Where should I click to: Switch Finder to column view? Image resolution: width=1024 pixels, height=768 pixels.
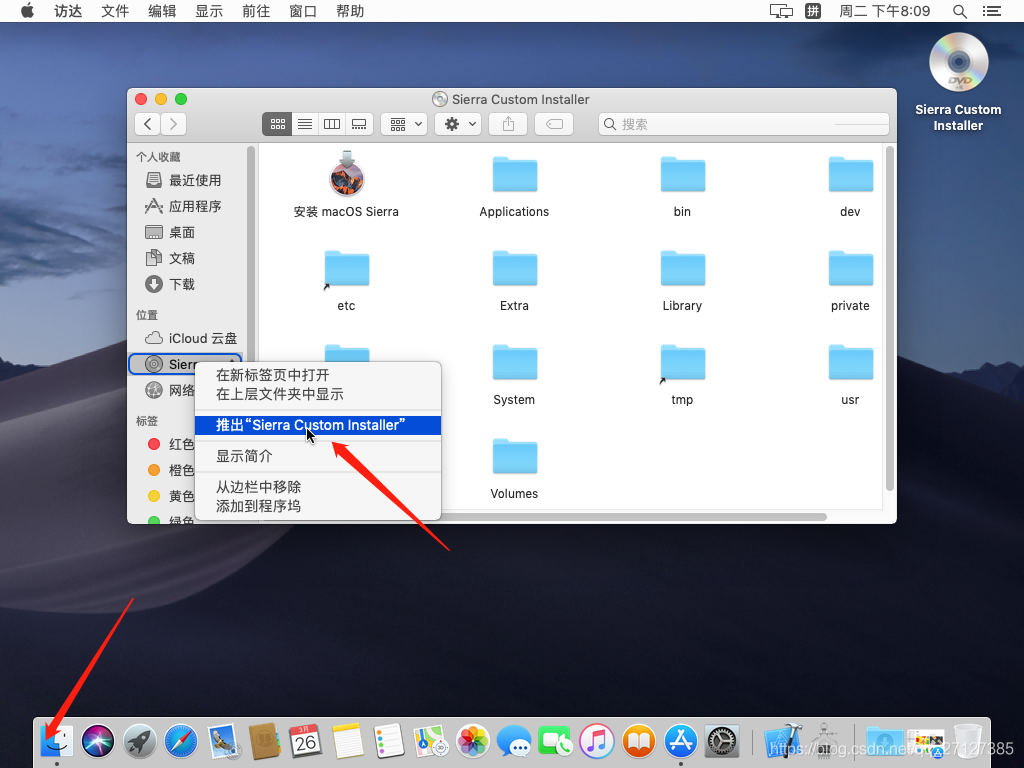coord(332,124)
